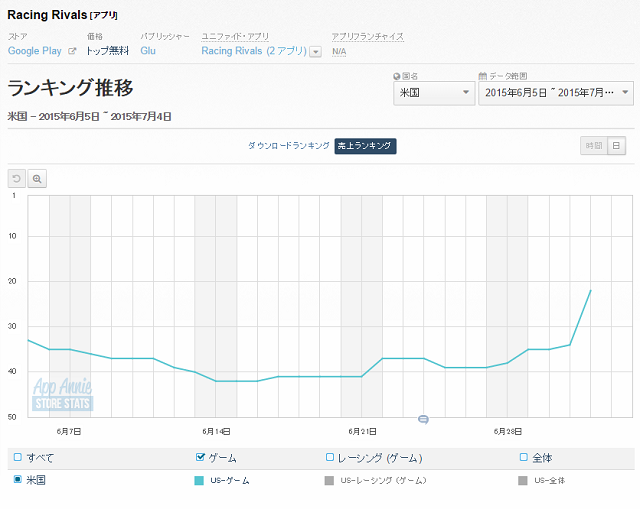Click the magnifier zoom icon above chart
This screenshot has width=640, height=509.
click(x=37, y=179)
